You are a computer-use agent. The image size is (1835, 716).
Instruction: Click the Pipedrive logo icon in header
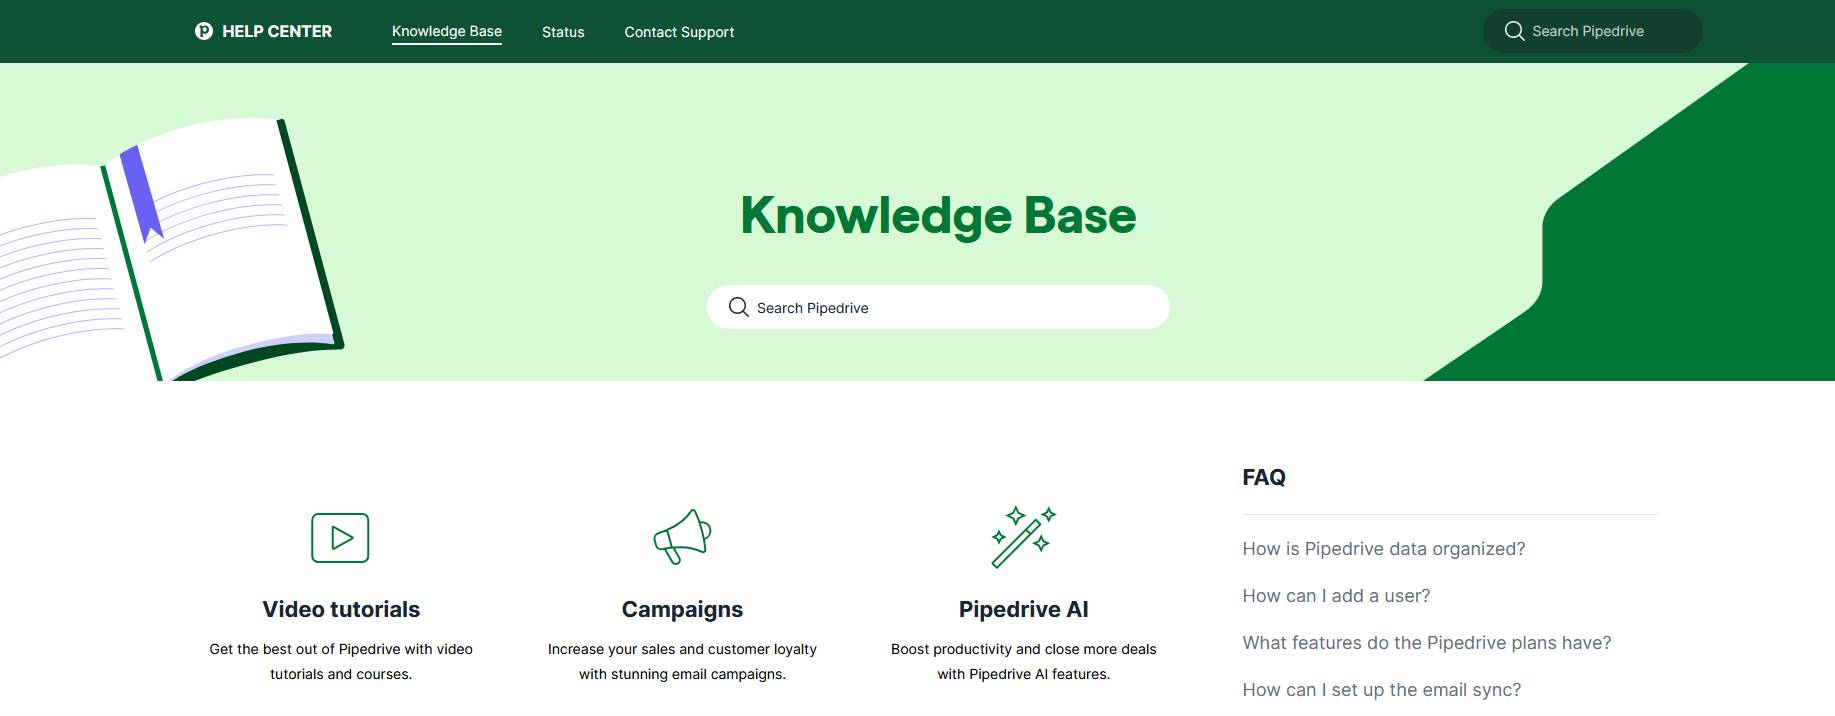[204, 31]
